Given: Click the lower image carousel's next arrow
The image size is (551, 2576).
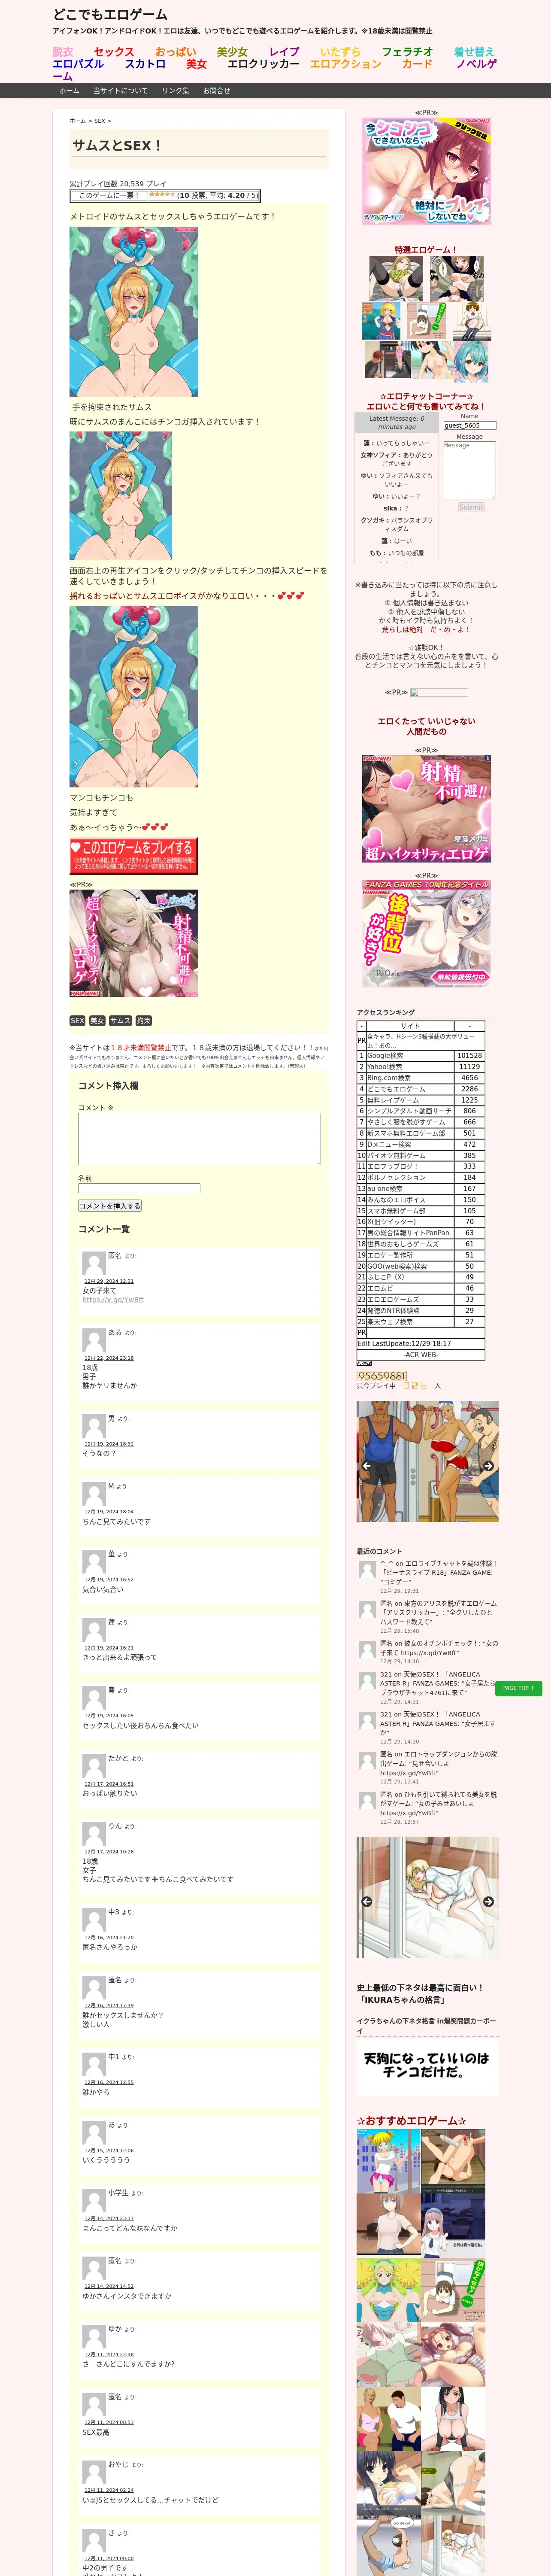Looking at the screenshot, I should [488, 1902].
